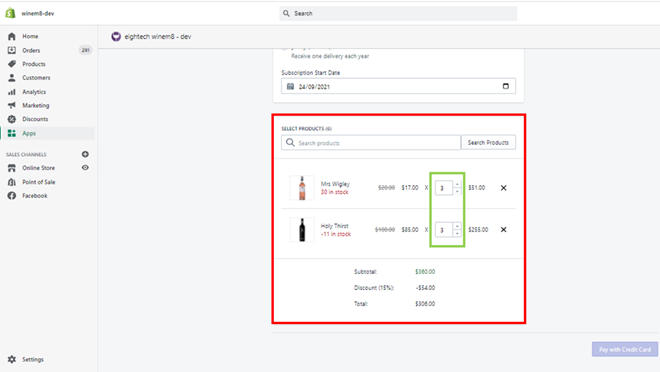Click the Products tag icon

tap(12, 64)
